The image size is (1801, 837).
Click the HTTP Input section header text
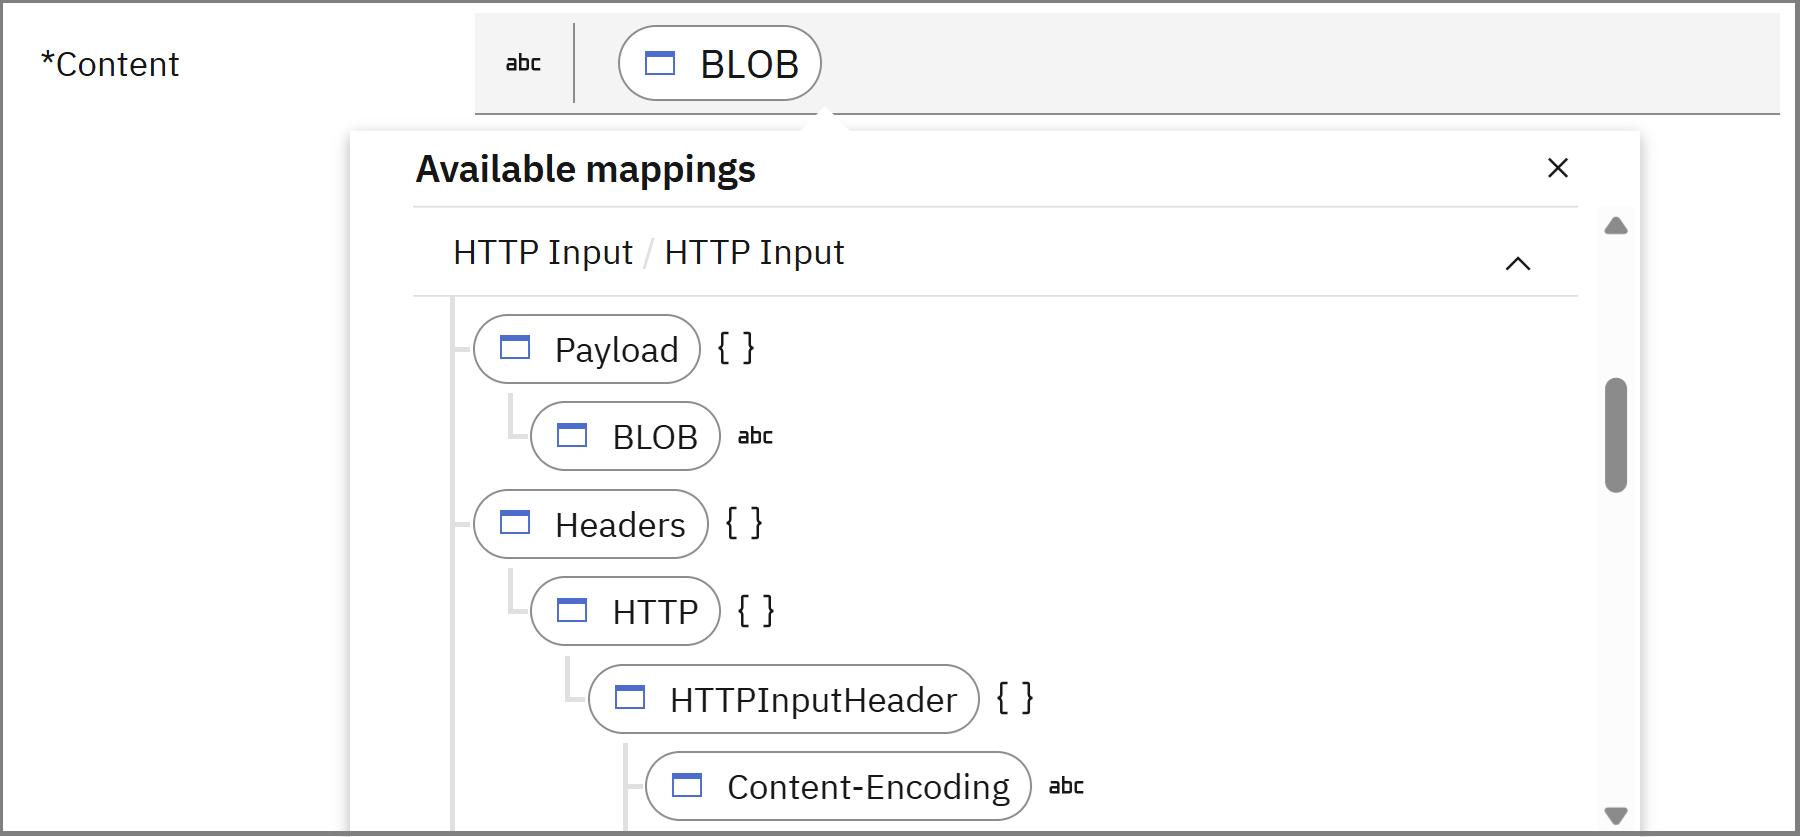(x=648, y=253)
